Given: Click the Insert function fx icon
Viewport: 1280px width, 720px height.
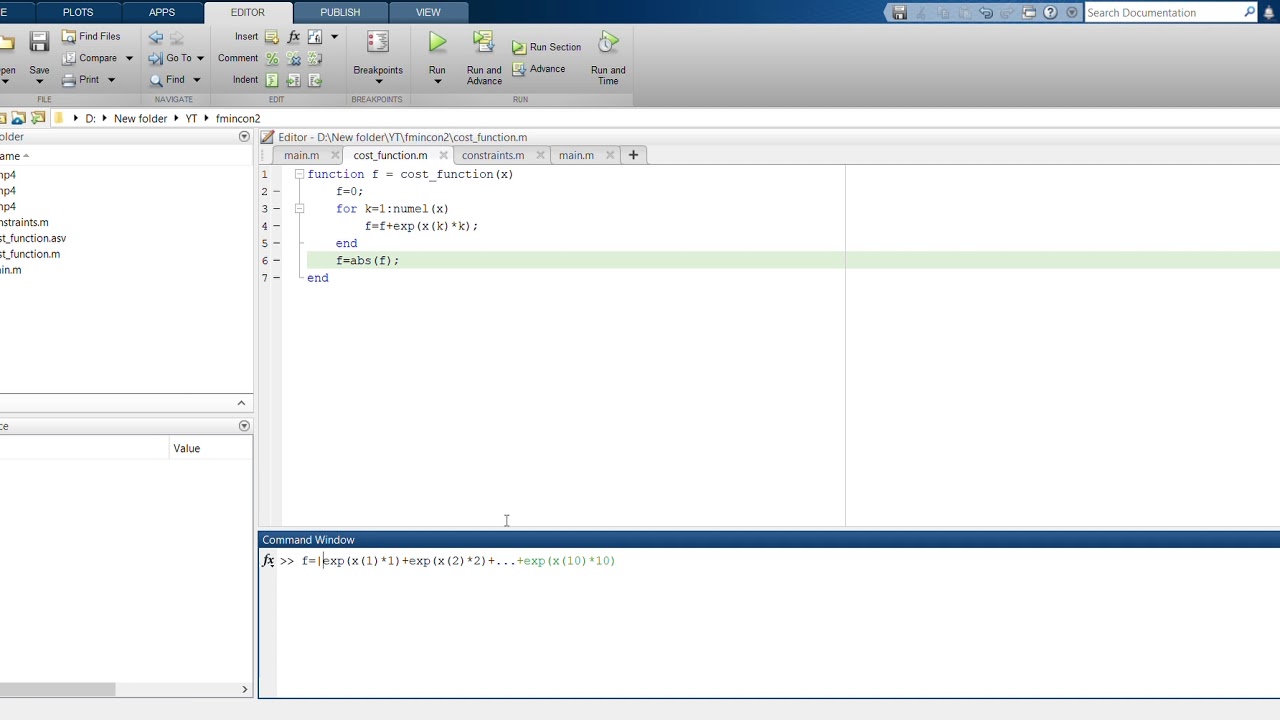Looking at the screenshot, I should pos(294,37).
